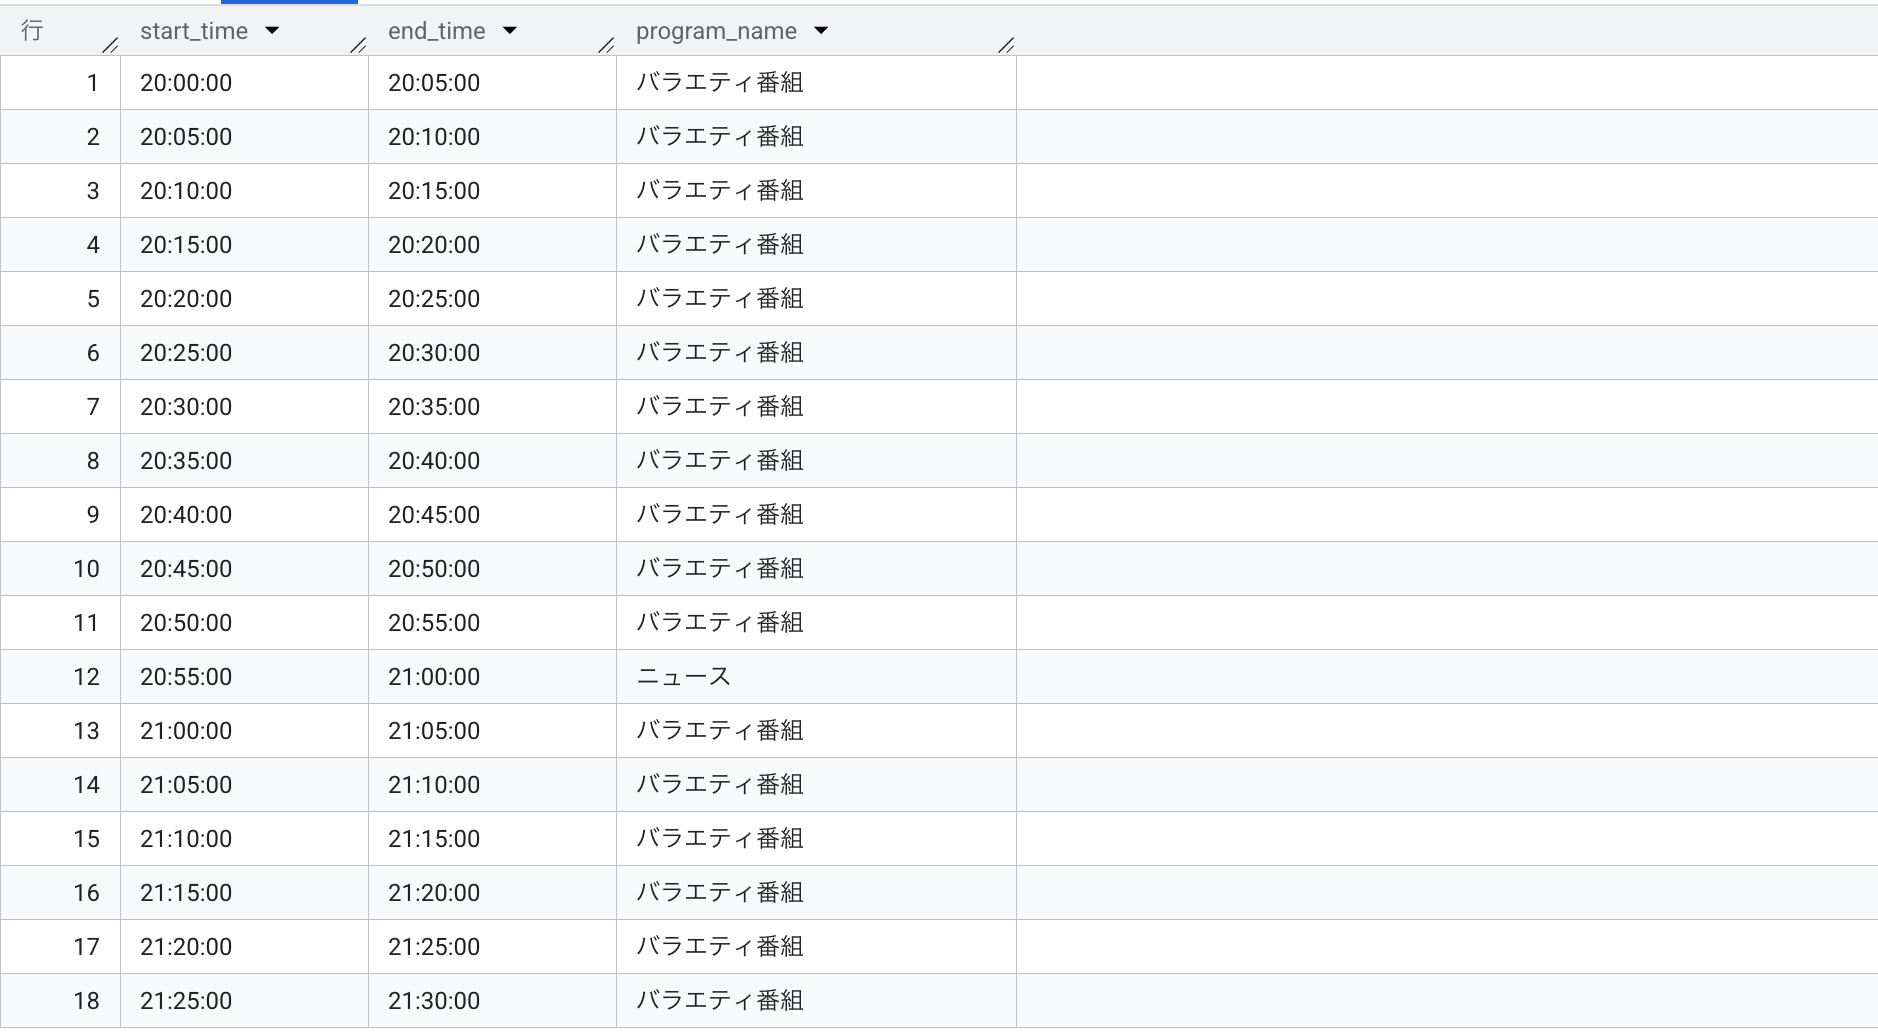Click the 21:10:00 start_time in row 15

(x=186, y=839)
